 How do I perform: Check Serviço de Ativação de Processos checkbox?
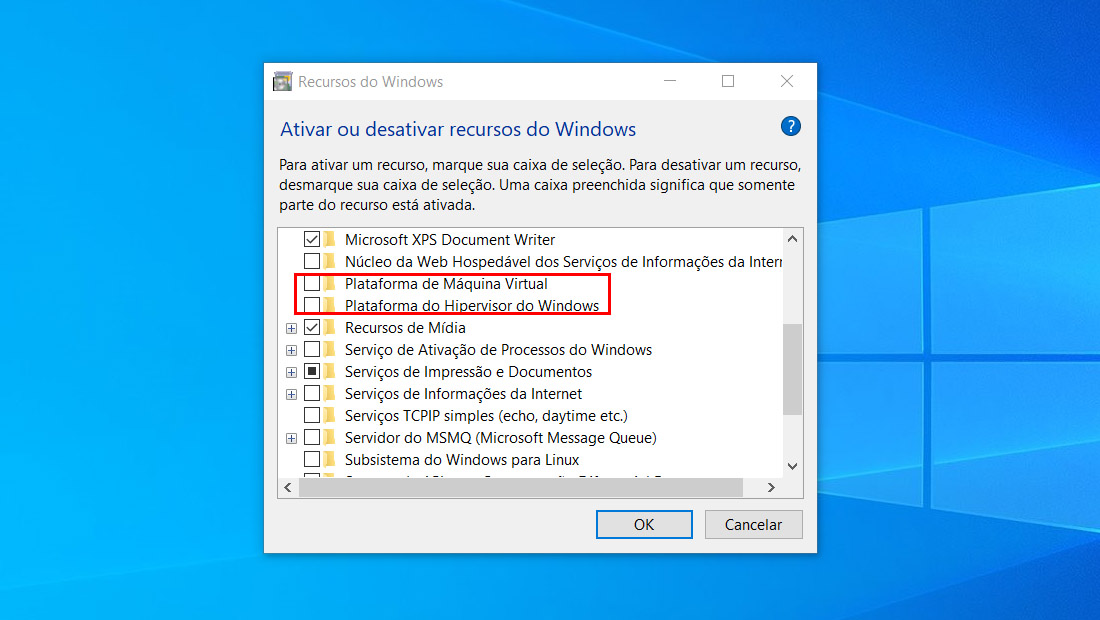312,349
